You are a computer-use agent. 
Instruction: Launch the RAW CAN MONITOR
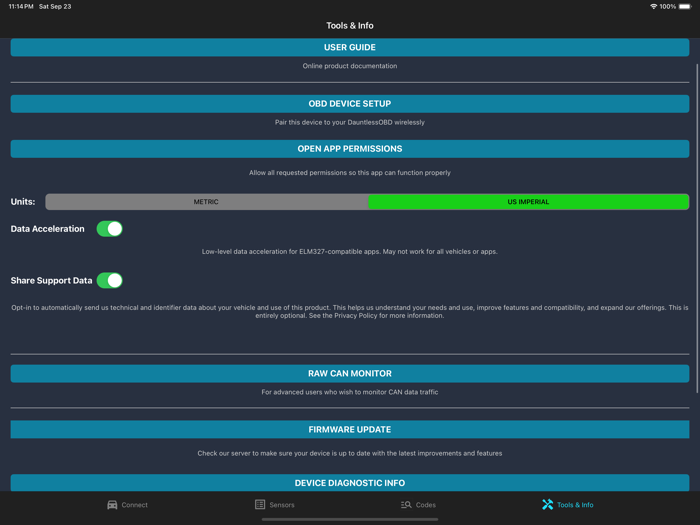point(350,373)
